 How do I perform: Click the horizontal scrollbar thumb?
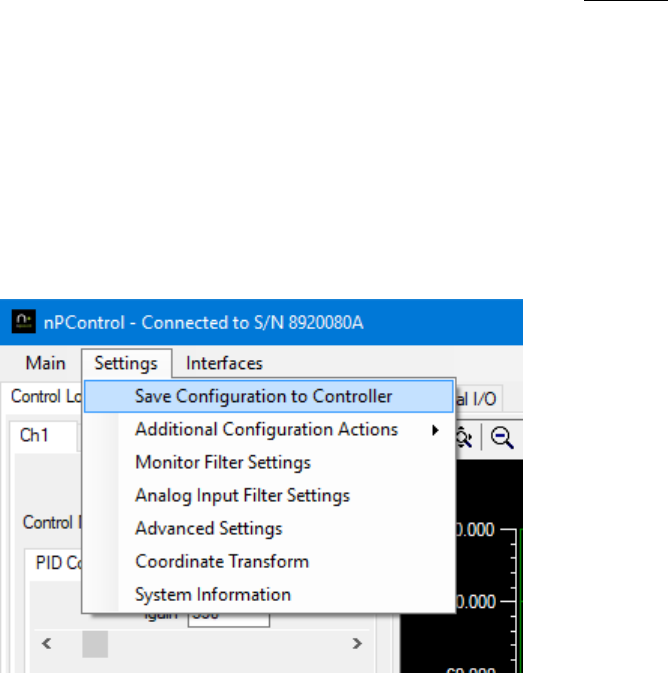pyautogui.click(x=95, y=644)
